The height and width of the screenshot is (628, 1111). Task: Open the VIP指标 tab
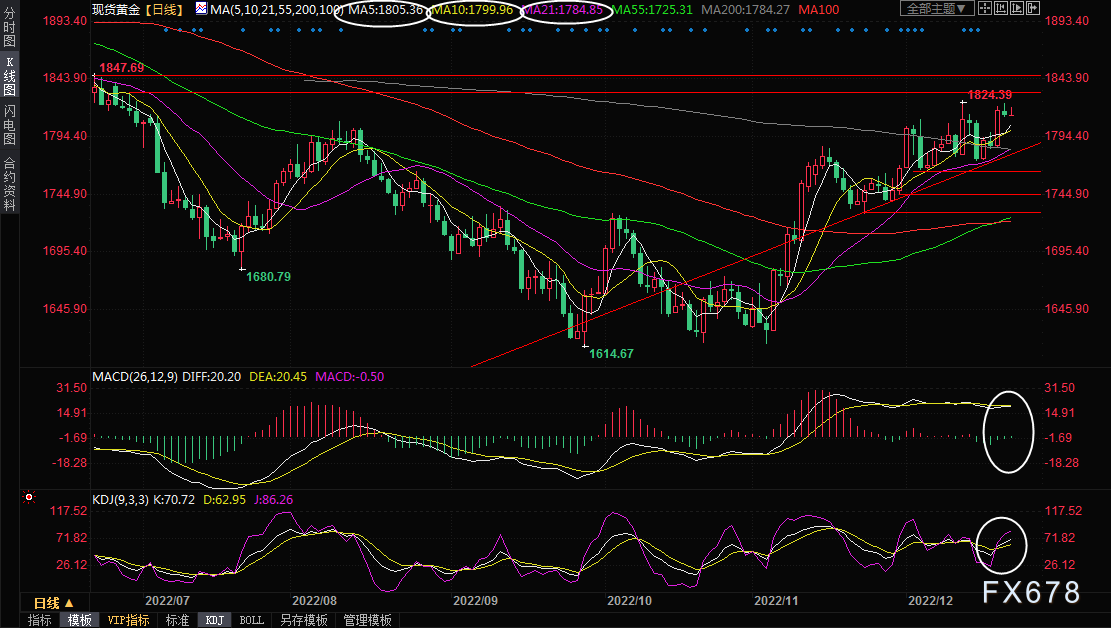tap(128, 620)
